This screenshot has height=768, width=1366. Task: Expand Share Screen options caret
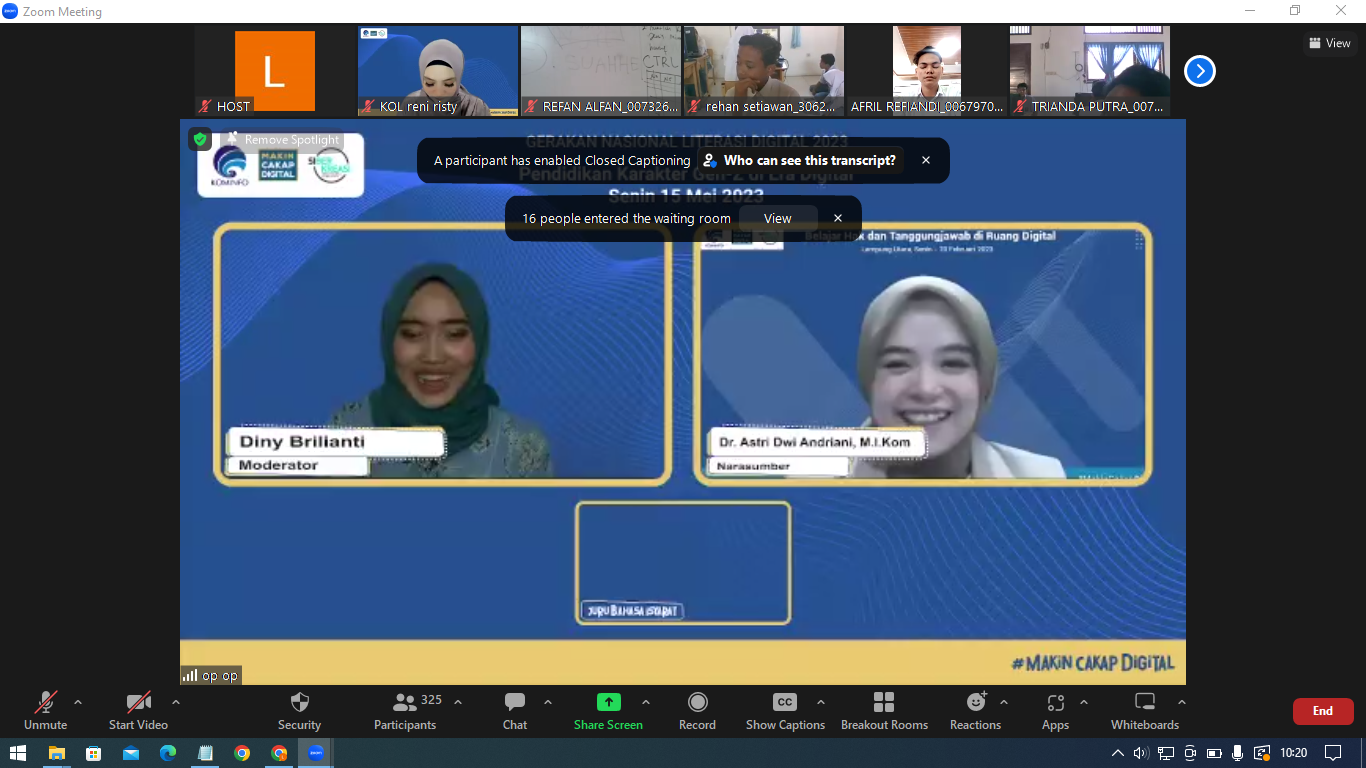(646, 702)
